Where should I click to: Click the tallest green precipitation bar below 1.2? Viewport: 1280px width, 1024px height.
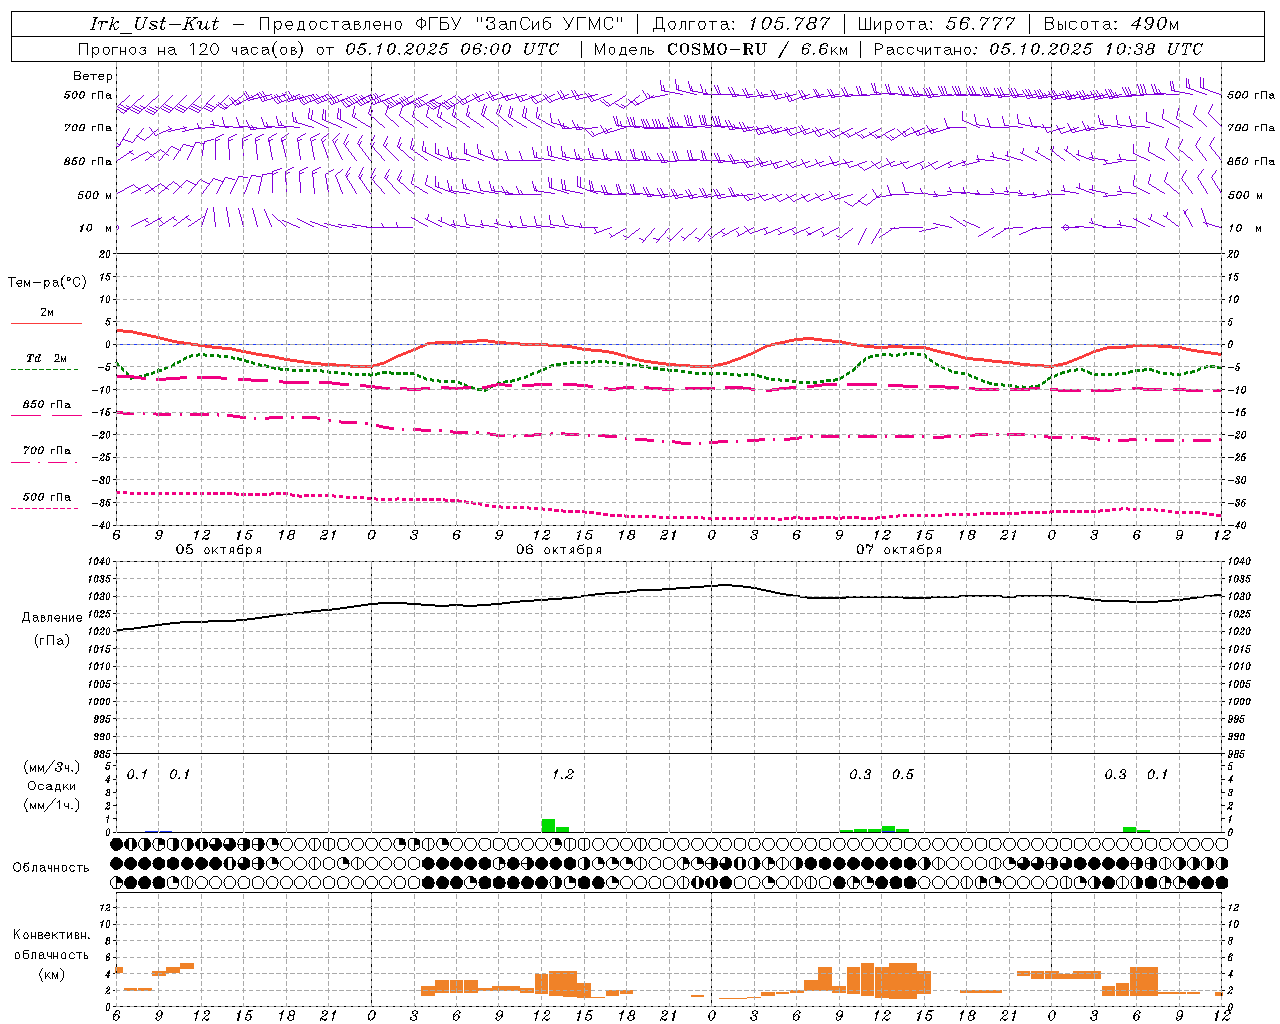coord(548,825)
